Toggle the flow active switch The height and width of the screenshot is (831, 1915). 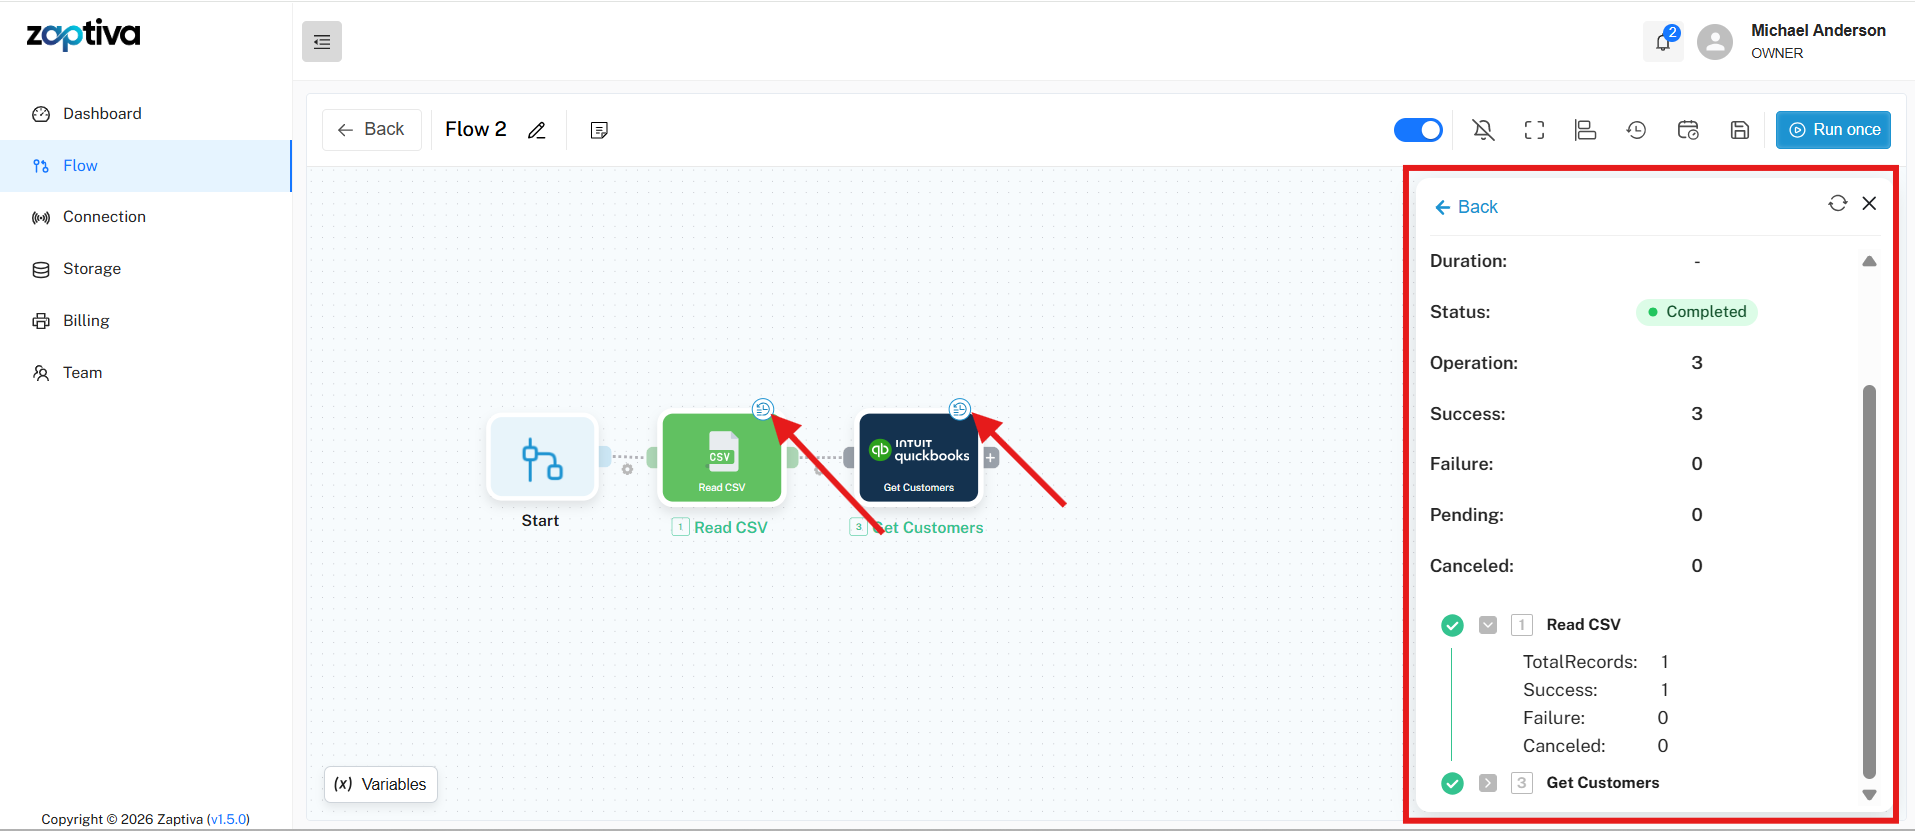1418,130
